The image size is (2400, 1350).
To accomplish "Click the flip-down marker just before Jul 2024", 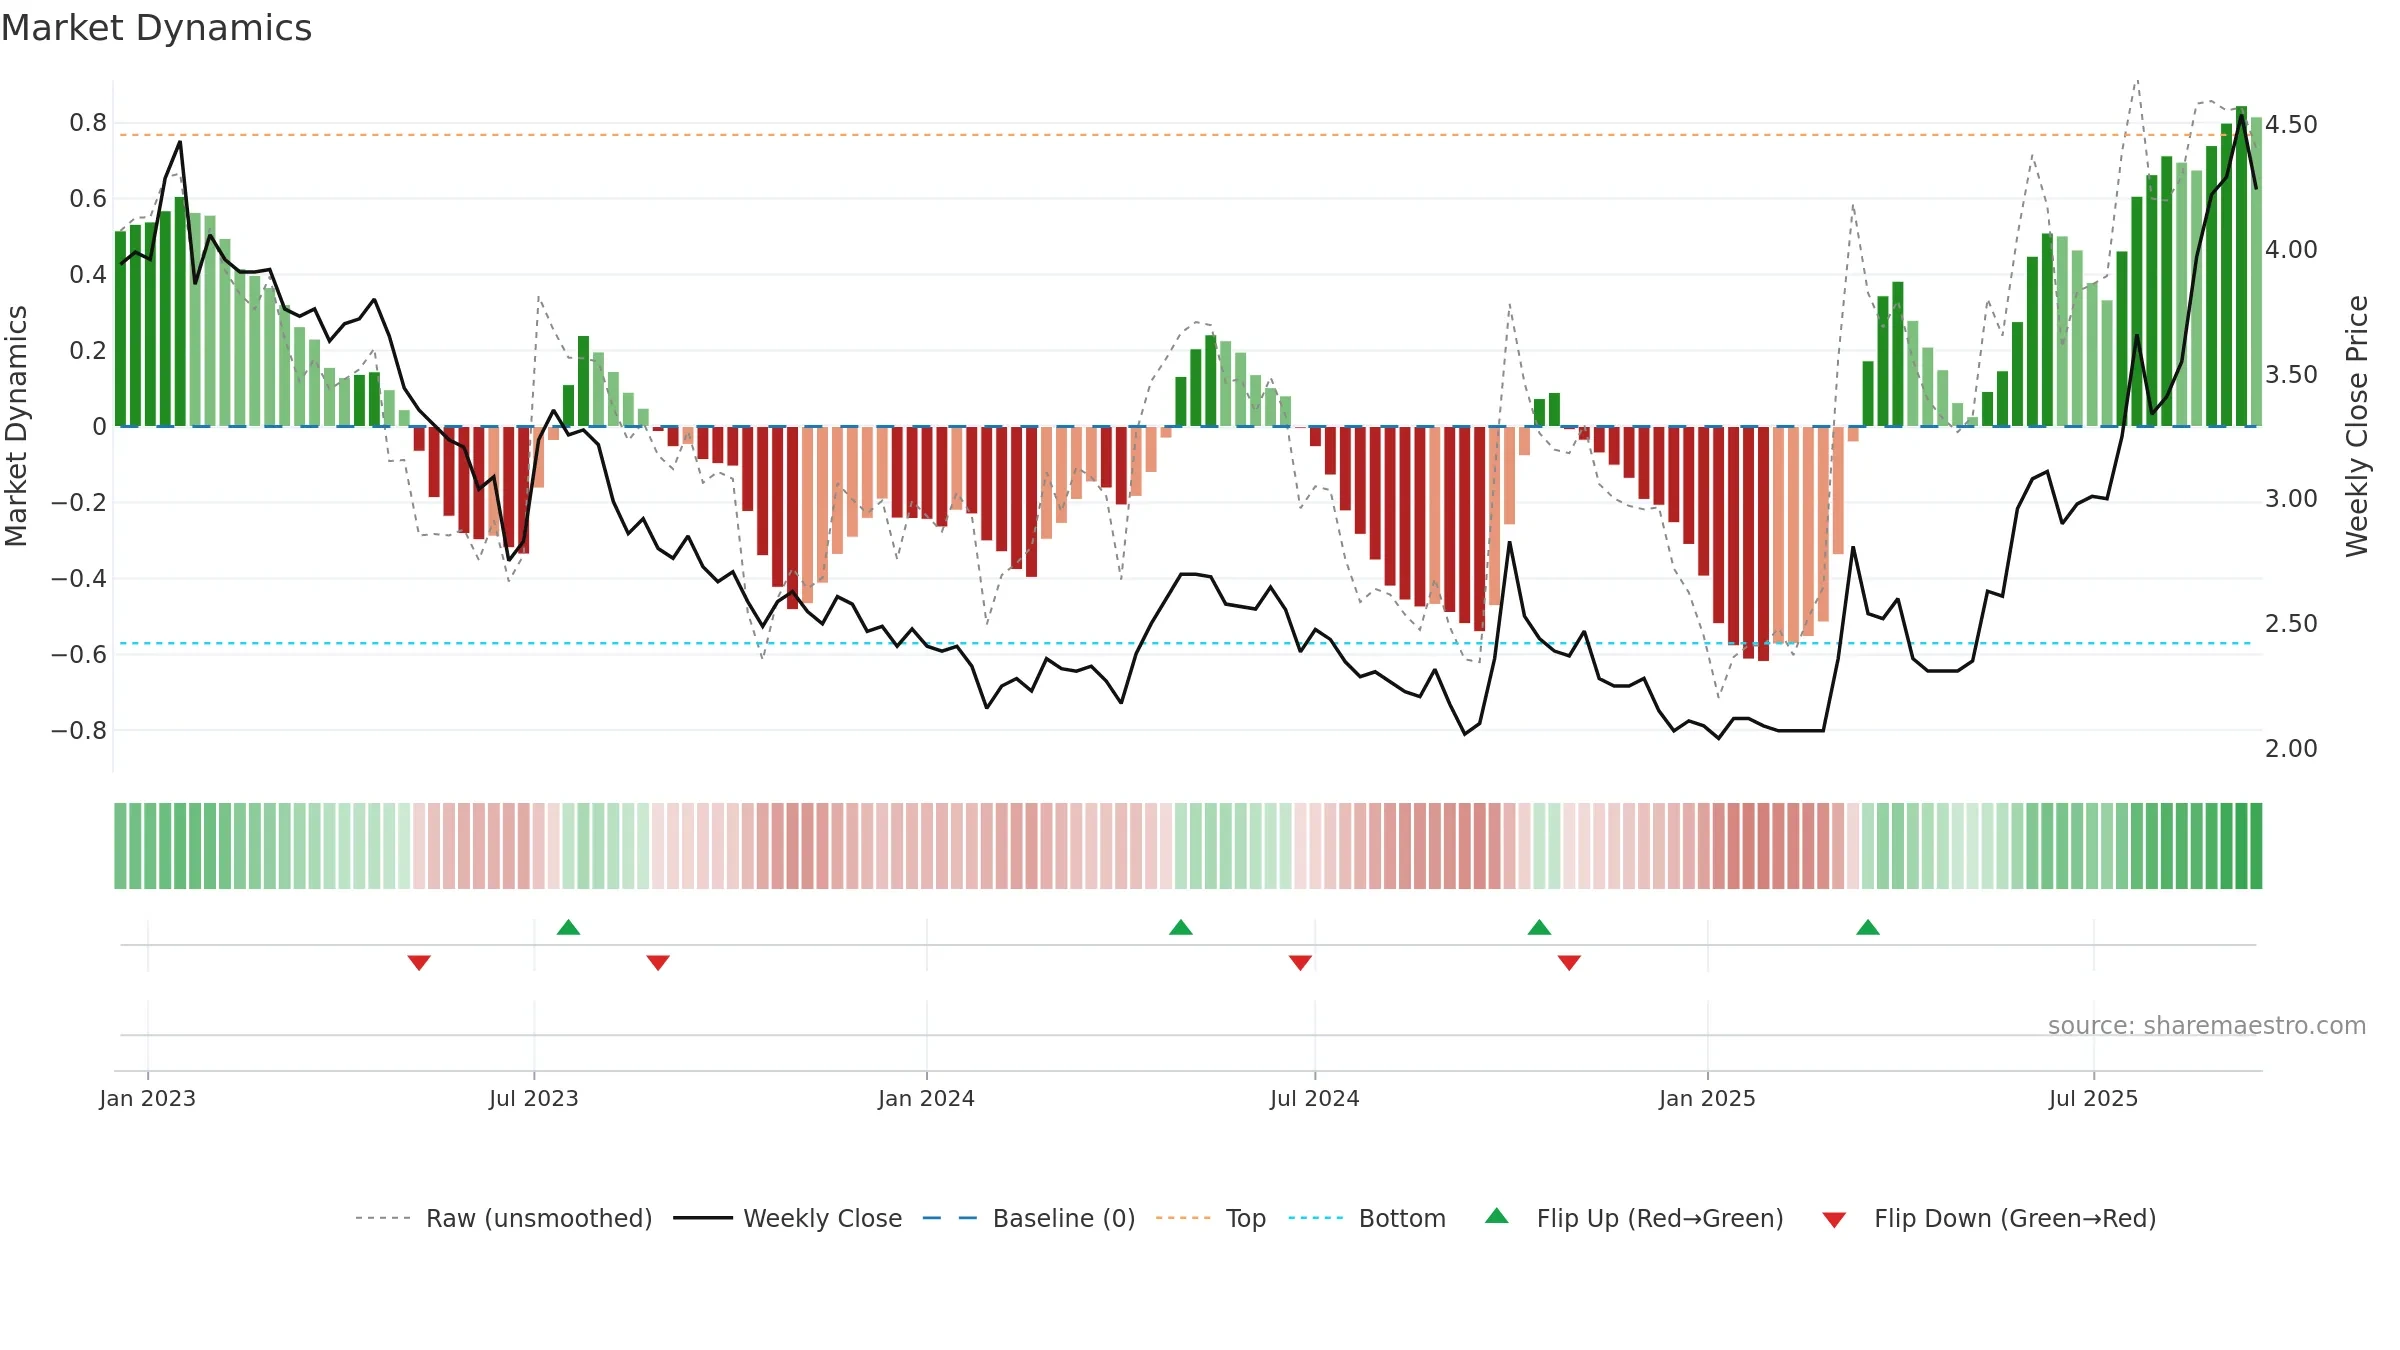I will 1300,962.
